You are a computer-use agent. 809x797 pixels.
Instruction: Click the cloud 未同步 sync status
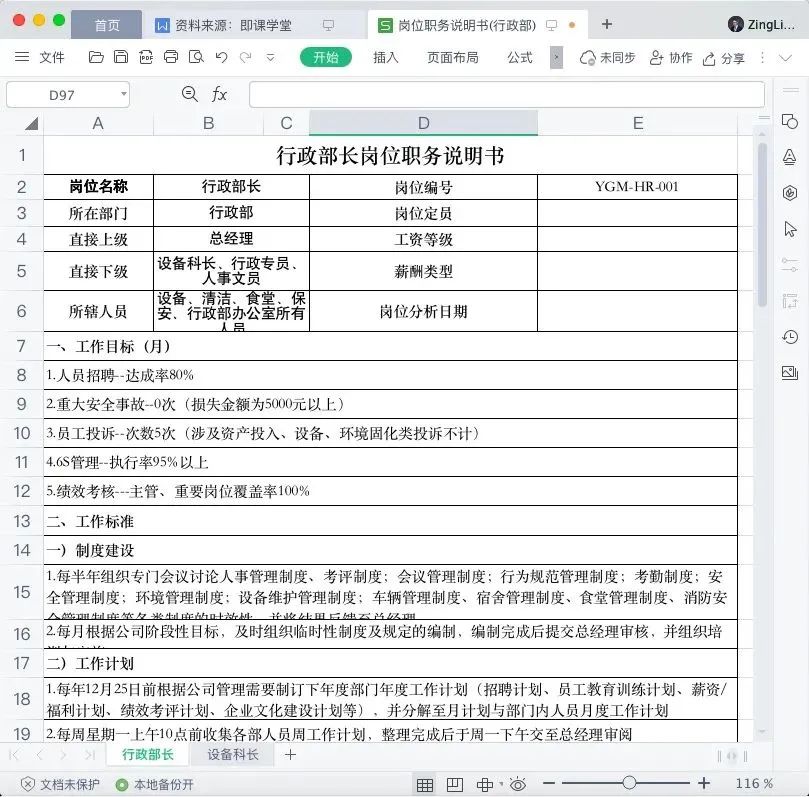[607, 58]
